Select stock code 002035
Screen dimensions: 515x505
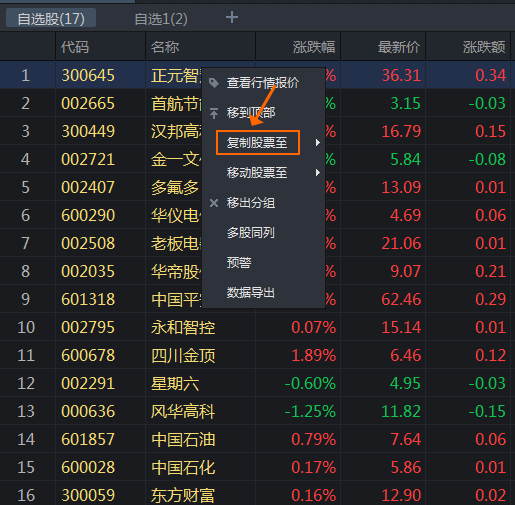coord(88,271)
